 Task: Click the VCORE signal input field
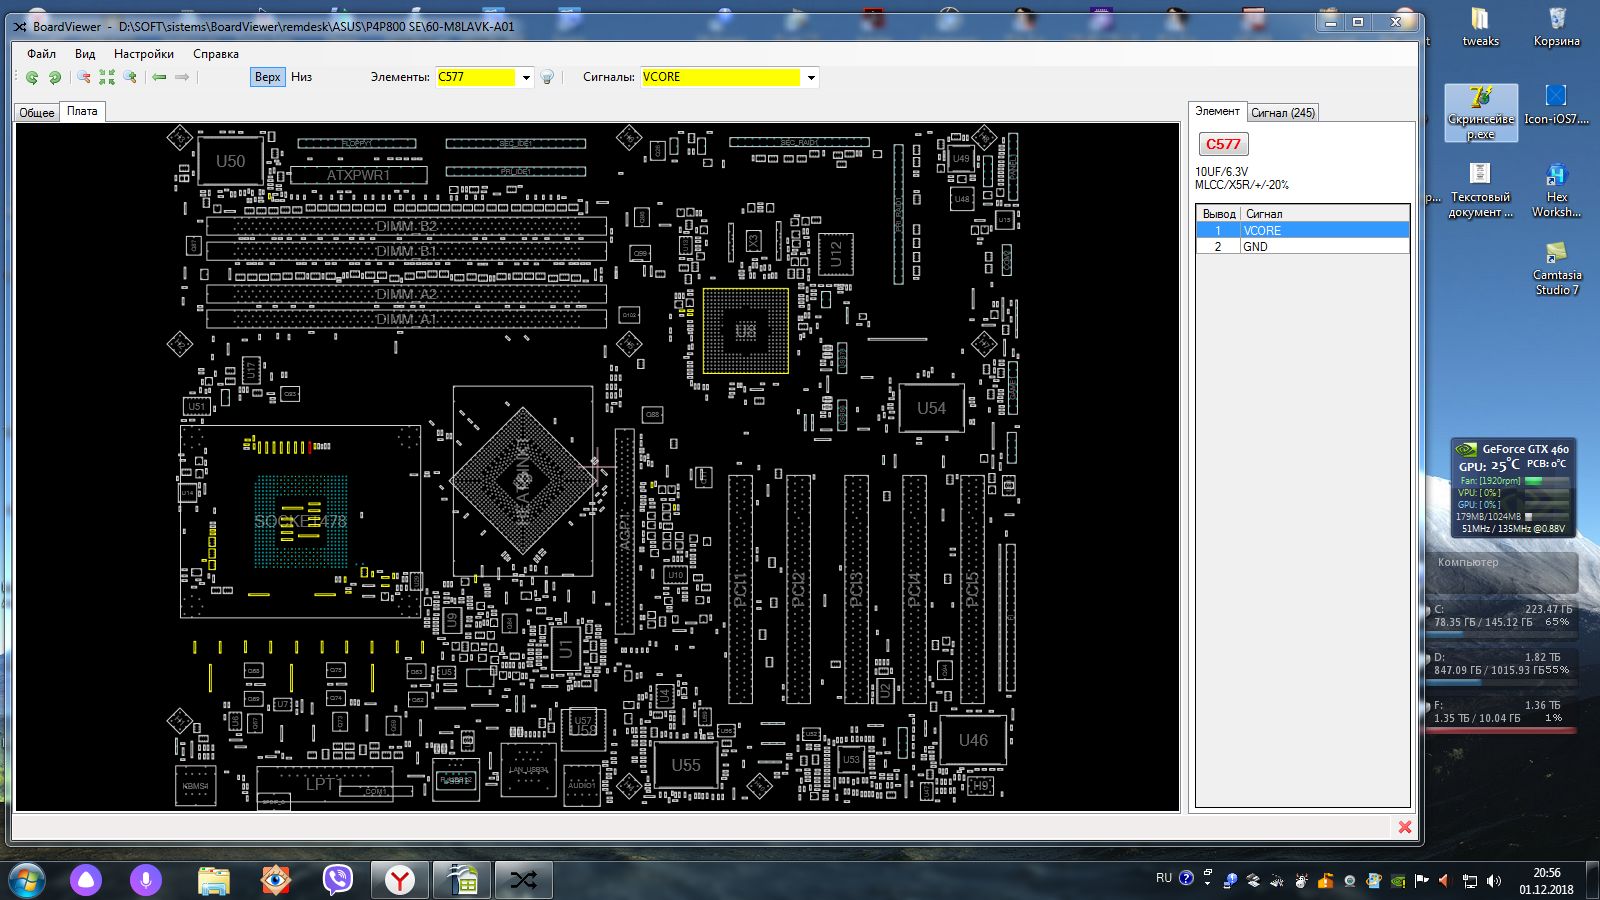[x=720, y=77]
